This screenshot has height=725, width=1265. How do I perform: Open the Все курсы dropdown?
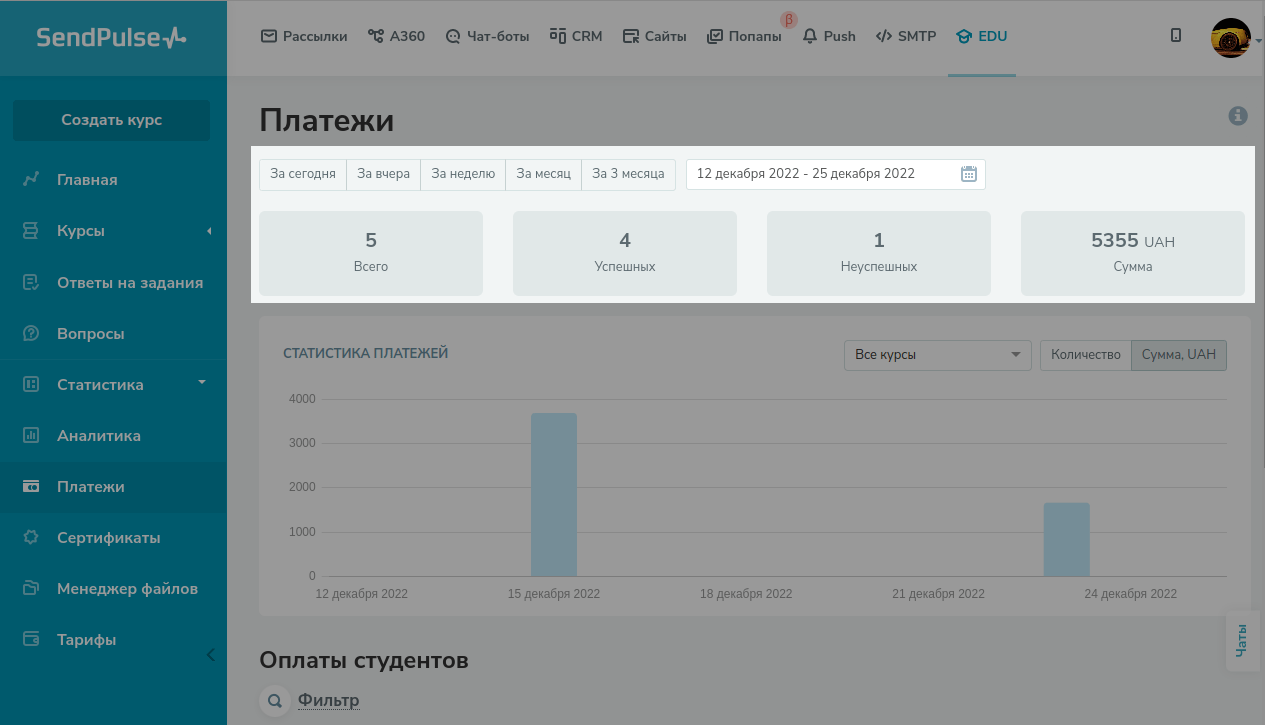pyautogui.click(x=937, y=355)
